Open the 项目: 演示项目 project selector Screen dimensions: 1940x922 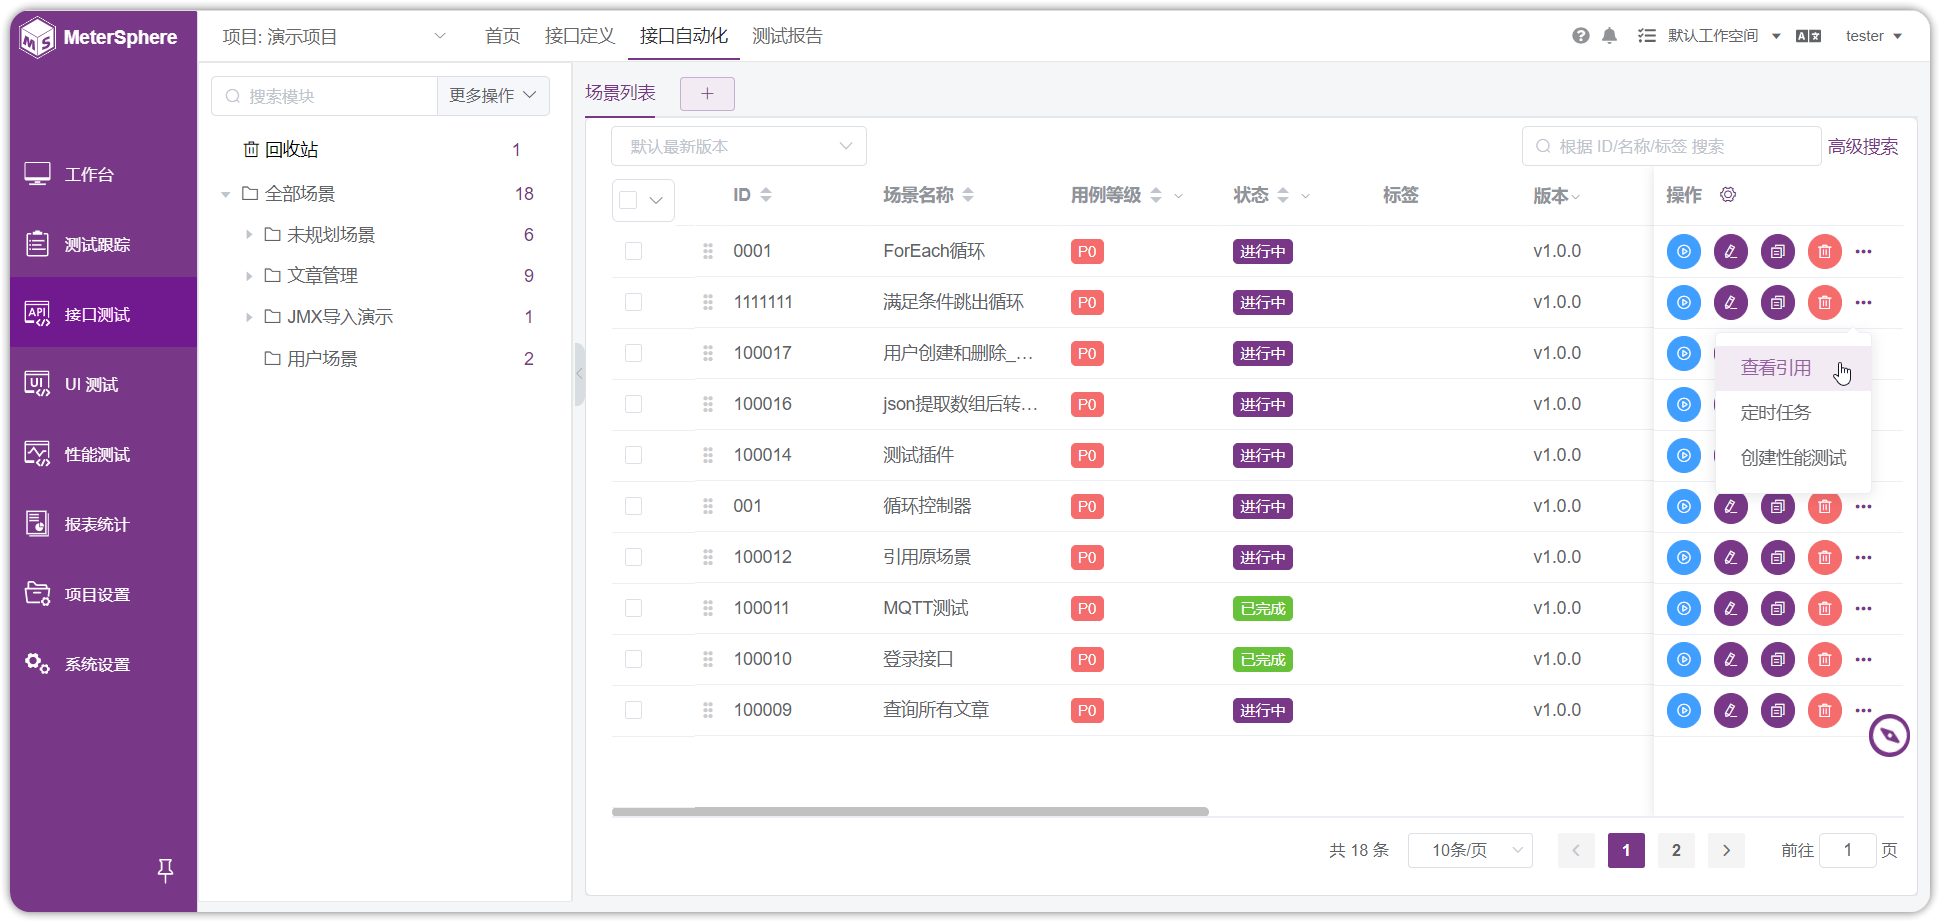(x=333, y=37)
